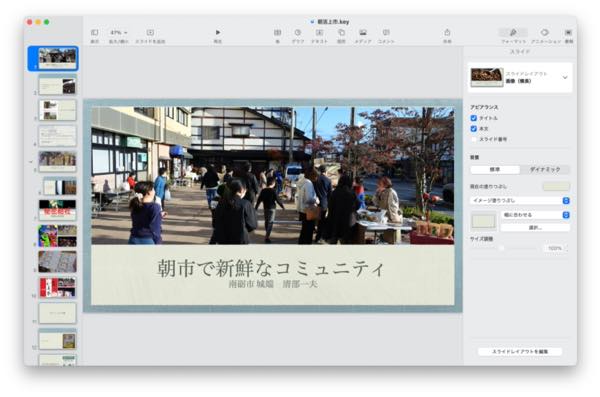
Task: Insert a table with the 表 icon
Action: (277, 33)
